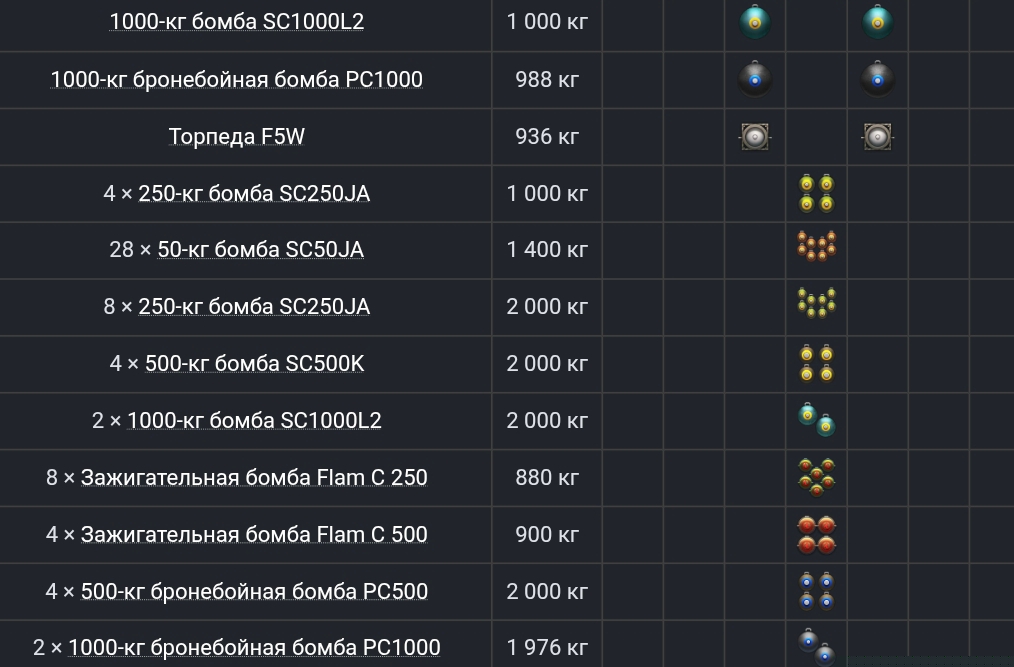1014x667 pixels.
Task: Follow the 500-кг бомба SC500K link
Action: [x=254, y=364]
